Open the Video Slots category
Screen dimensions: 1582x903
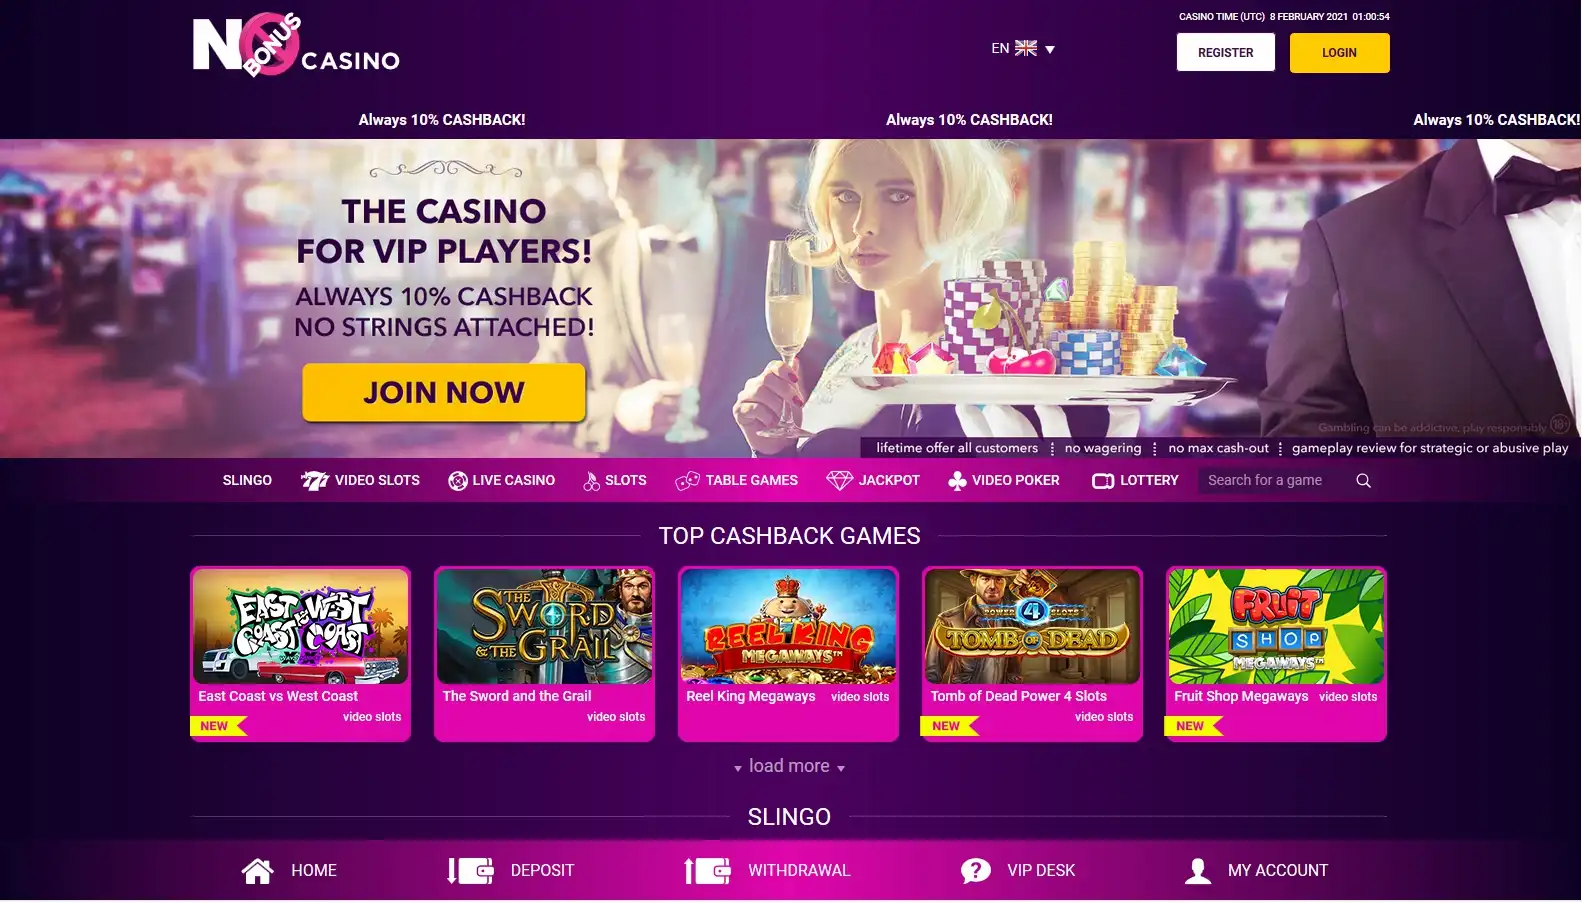pos(360,481)
